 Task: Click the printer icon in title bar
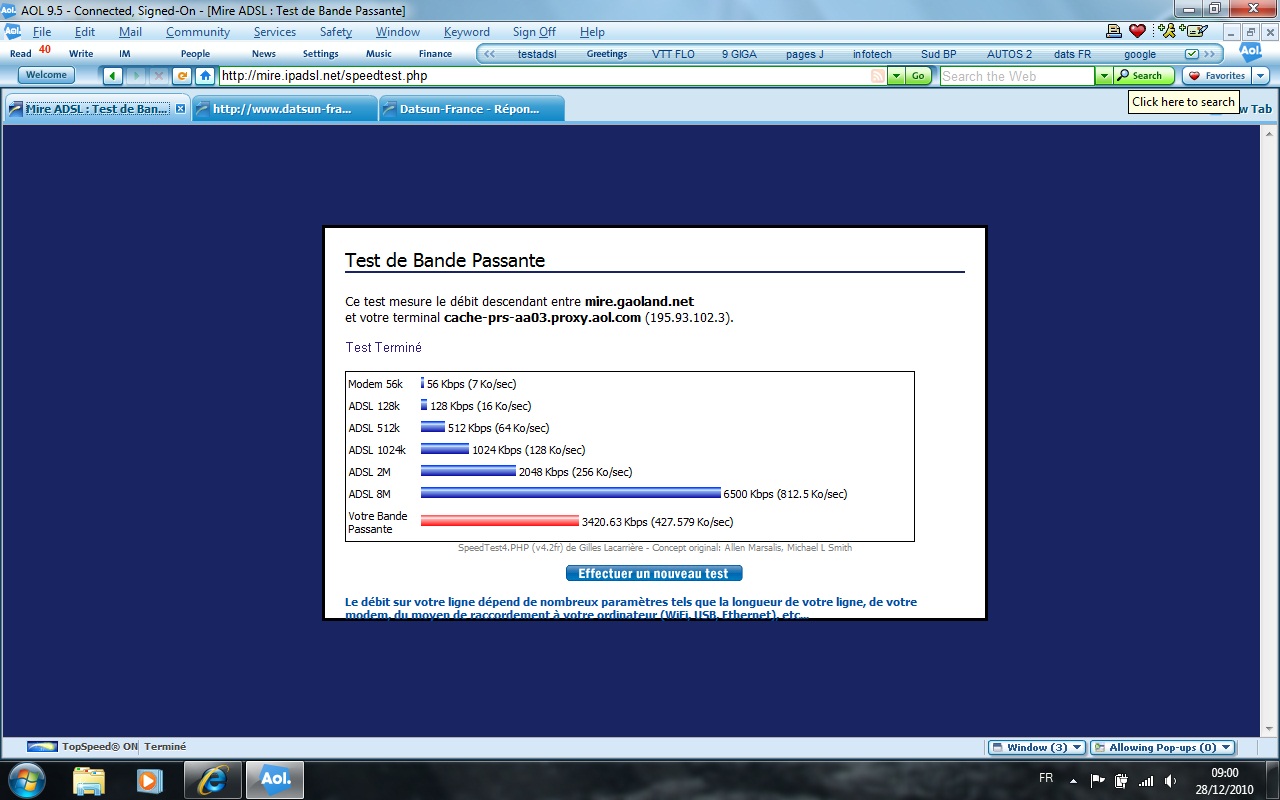click(1113, 31)
